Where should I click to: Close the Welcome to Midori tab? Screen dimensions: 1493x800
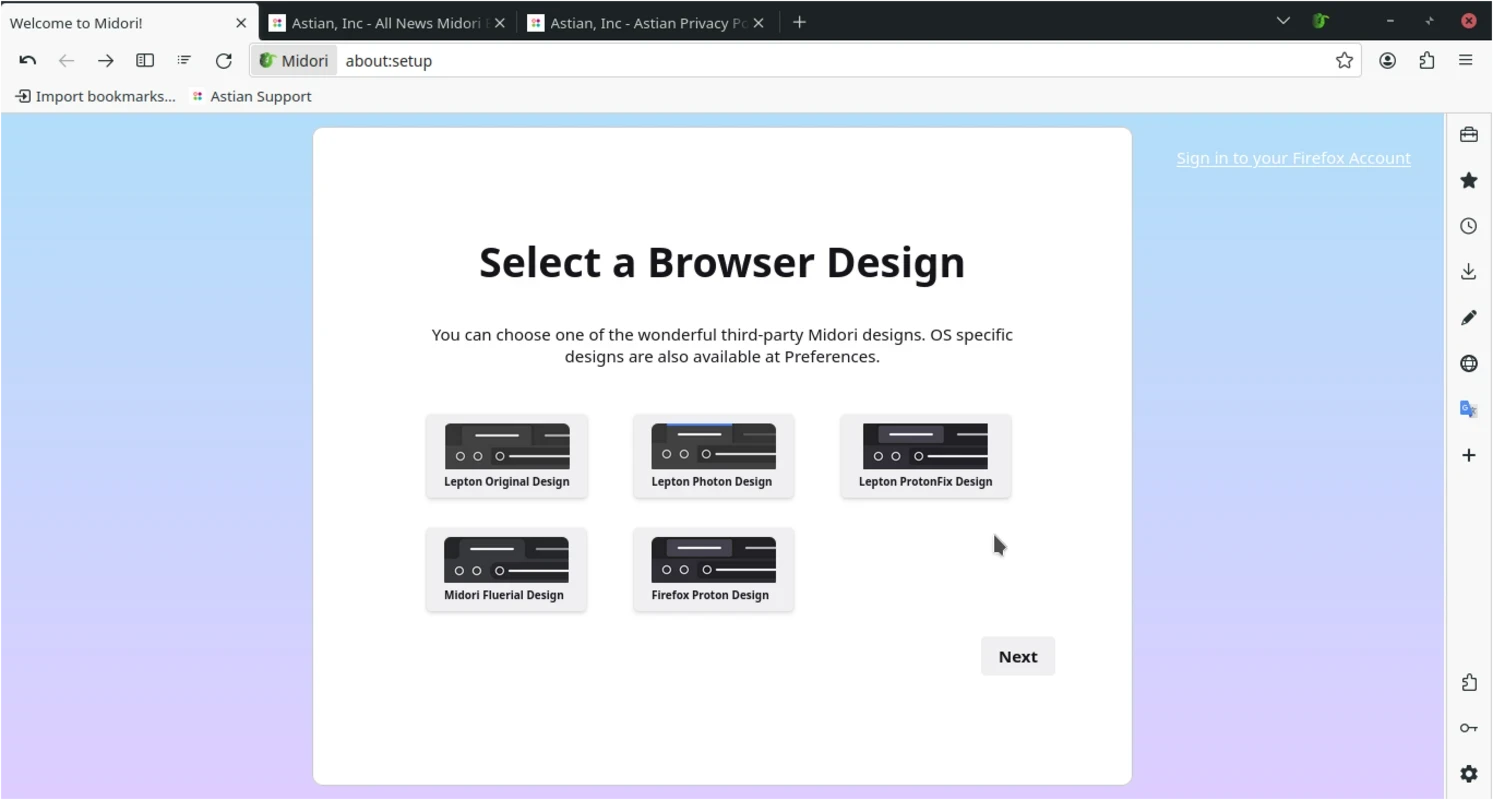(x=241, y=23)
